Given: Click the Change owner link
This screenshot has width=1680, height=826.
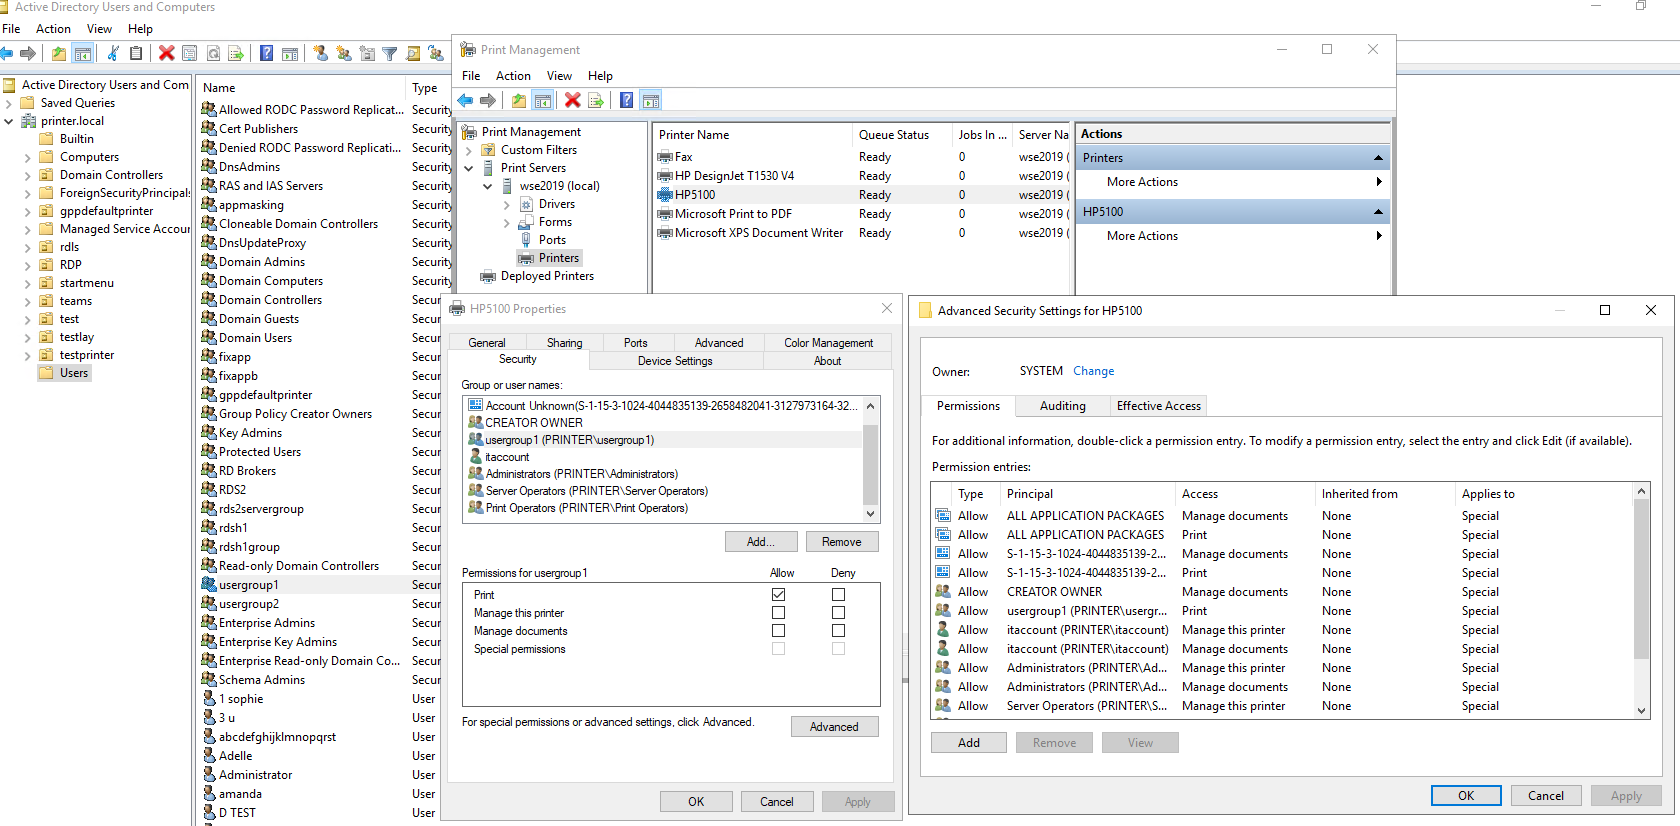Looking at the screenshot, I should [1093, 371].
